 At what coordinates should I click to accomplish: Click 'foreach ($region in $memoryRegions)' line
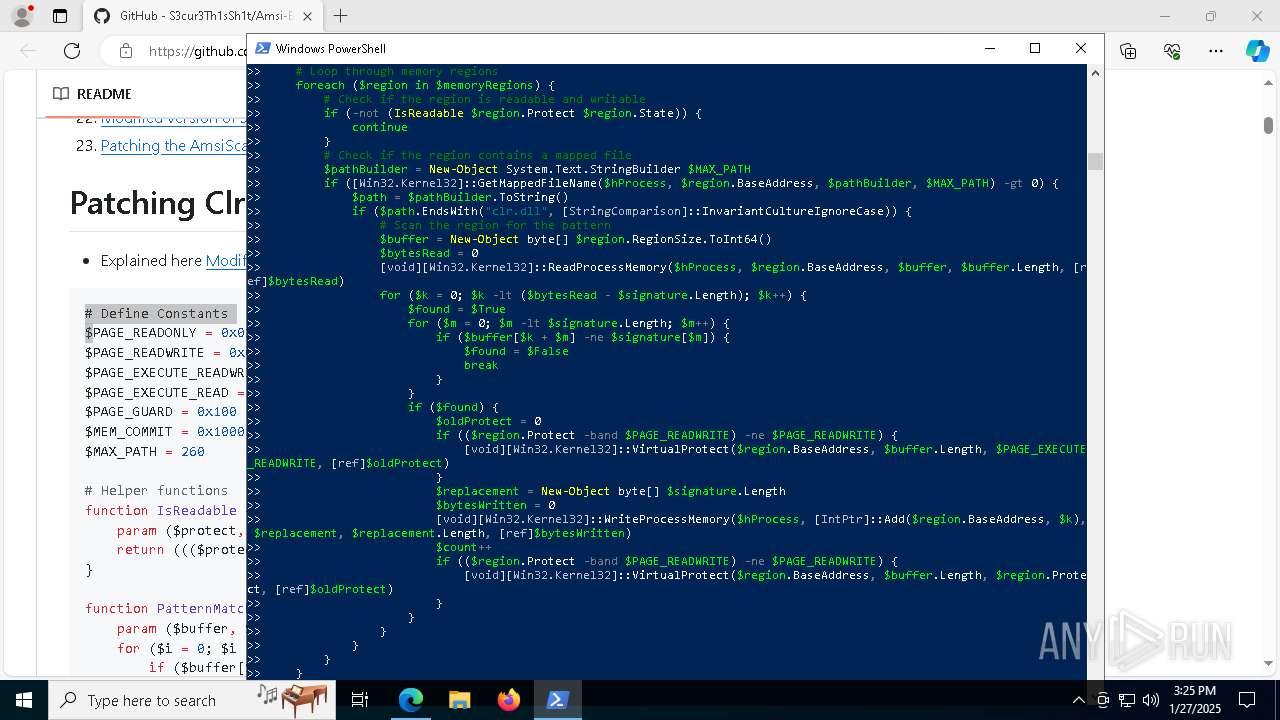(425, 85)
